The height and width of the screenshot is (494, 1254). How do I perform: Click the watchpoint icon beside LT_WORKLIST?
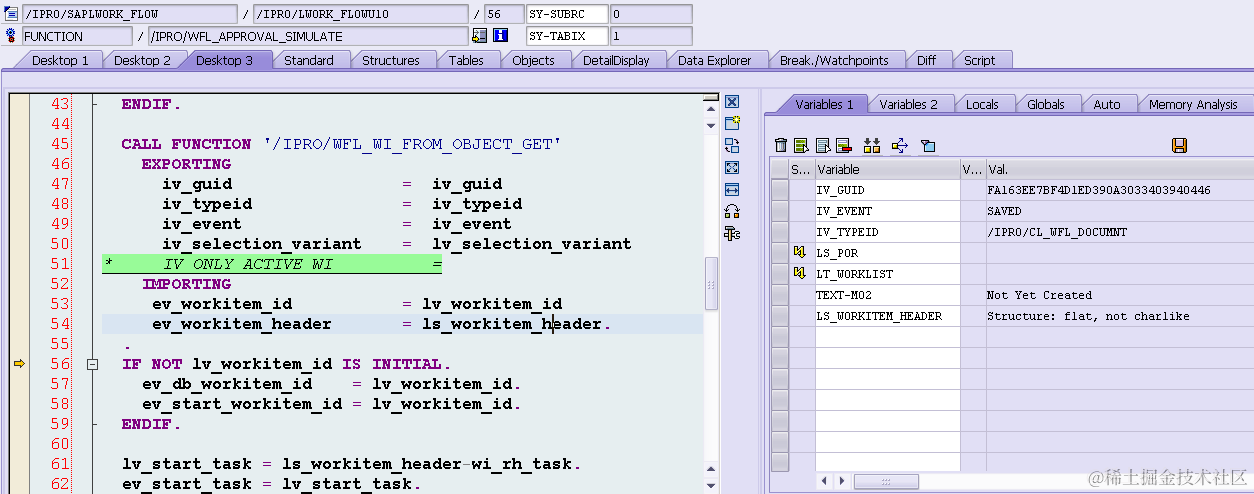tap(799, 273)
